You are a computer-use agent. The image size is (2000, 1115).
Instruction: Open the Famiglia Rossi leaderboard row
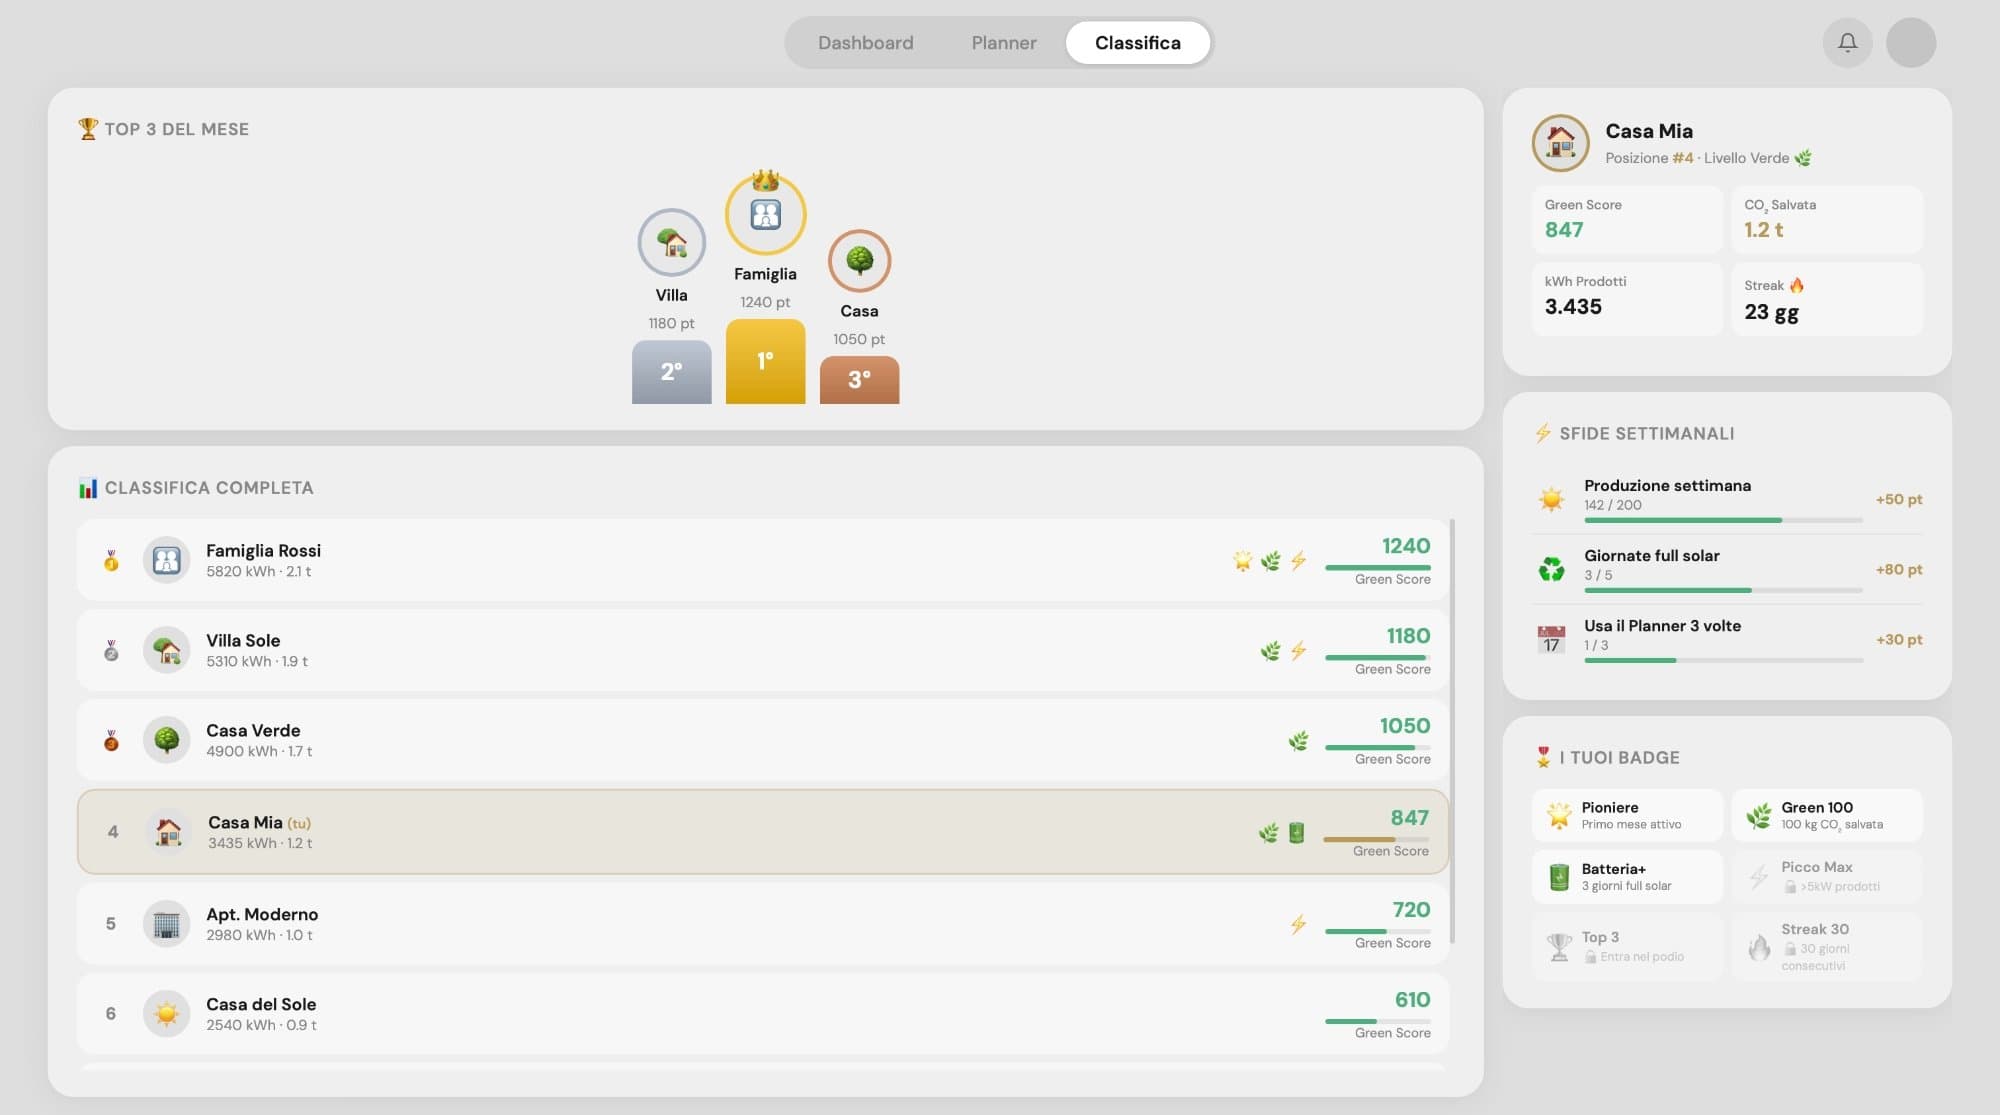coord(762,560)
